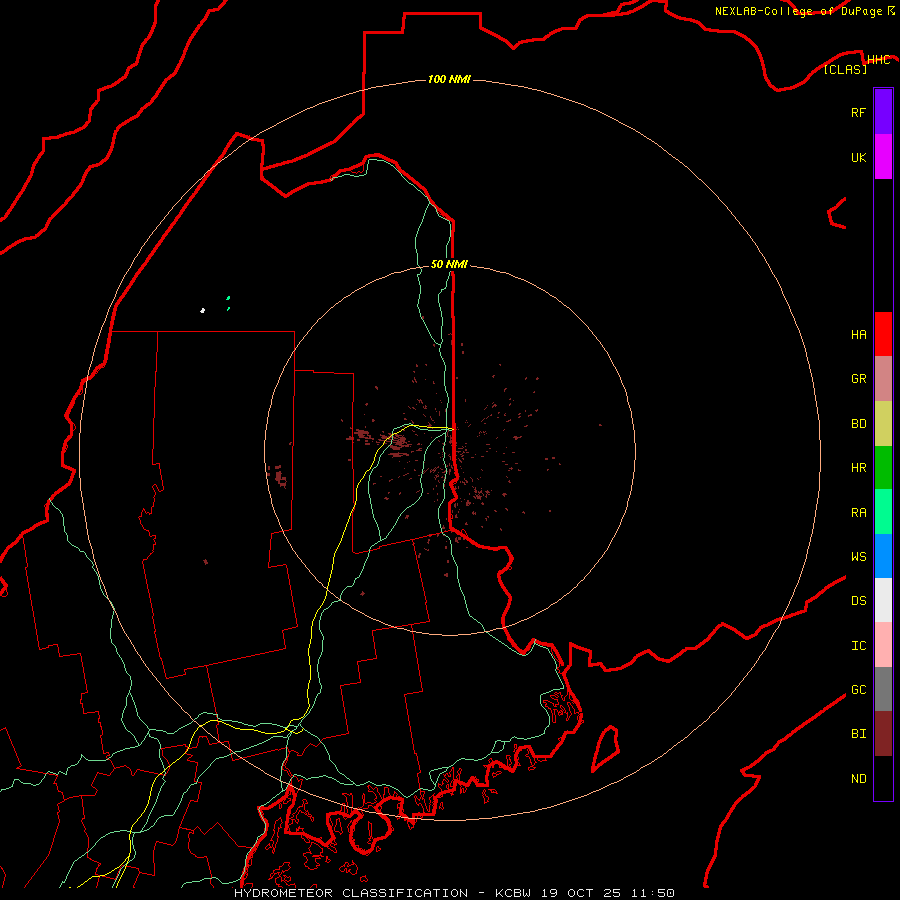Click the [CLAS] unit label
This screenshot has width=900, height=900.
[x=845, y=70]
